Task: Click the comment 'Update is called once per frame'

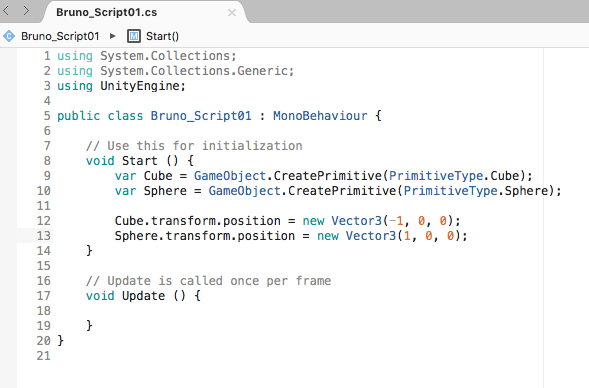Action: pyautogui.click(x=219, y=281)
